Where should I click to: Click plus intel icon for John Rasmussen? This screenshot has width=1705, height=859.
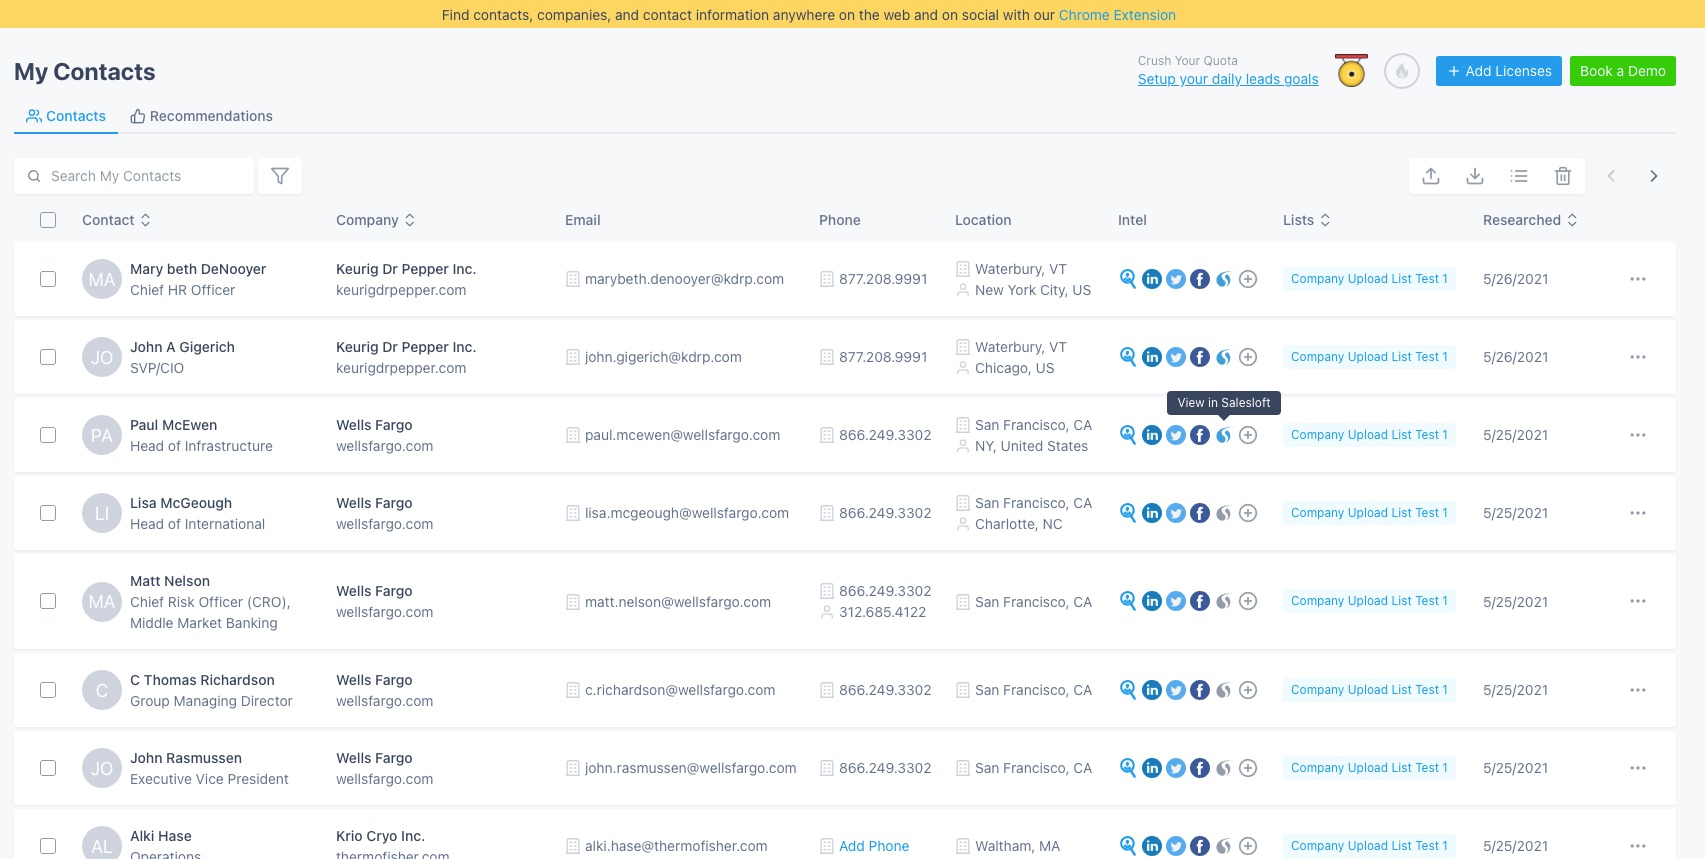tap(1248, 768)
